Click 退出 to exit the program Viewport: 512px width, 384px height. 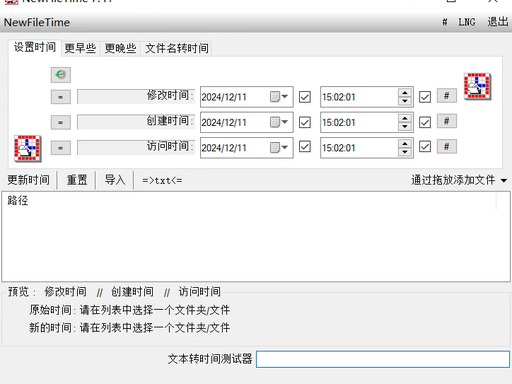pos(498,22)
